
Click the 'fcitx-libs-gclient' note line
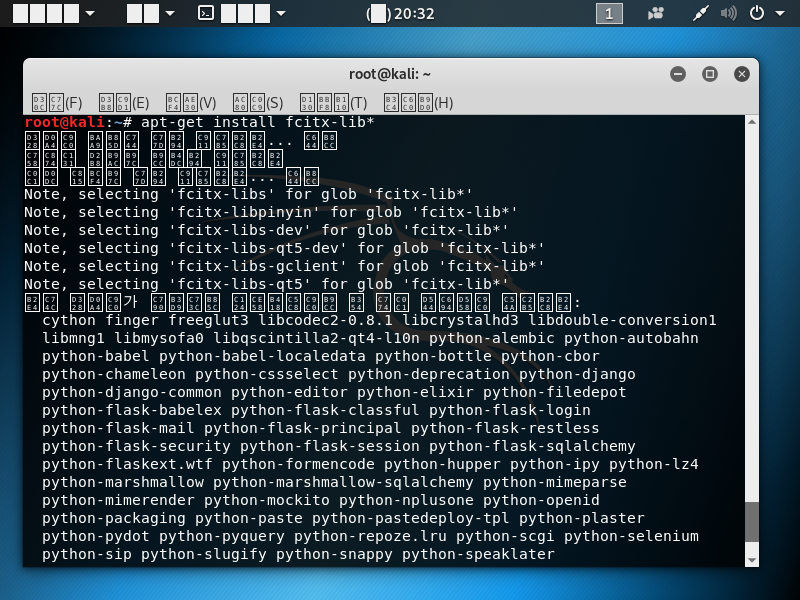284,266
